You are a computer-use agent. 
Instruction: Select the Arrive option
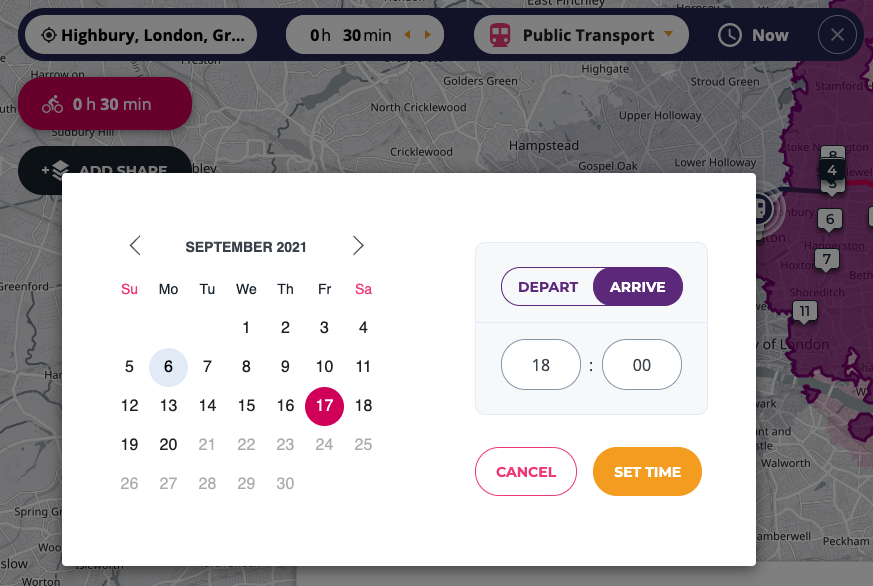(637, 287)
